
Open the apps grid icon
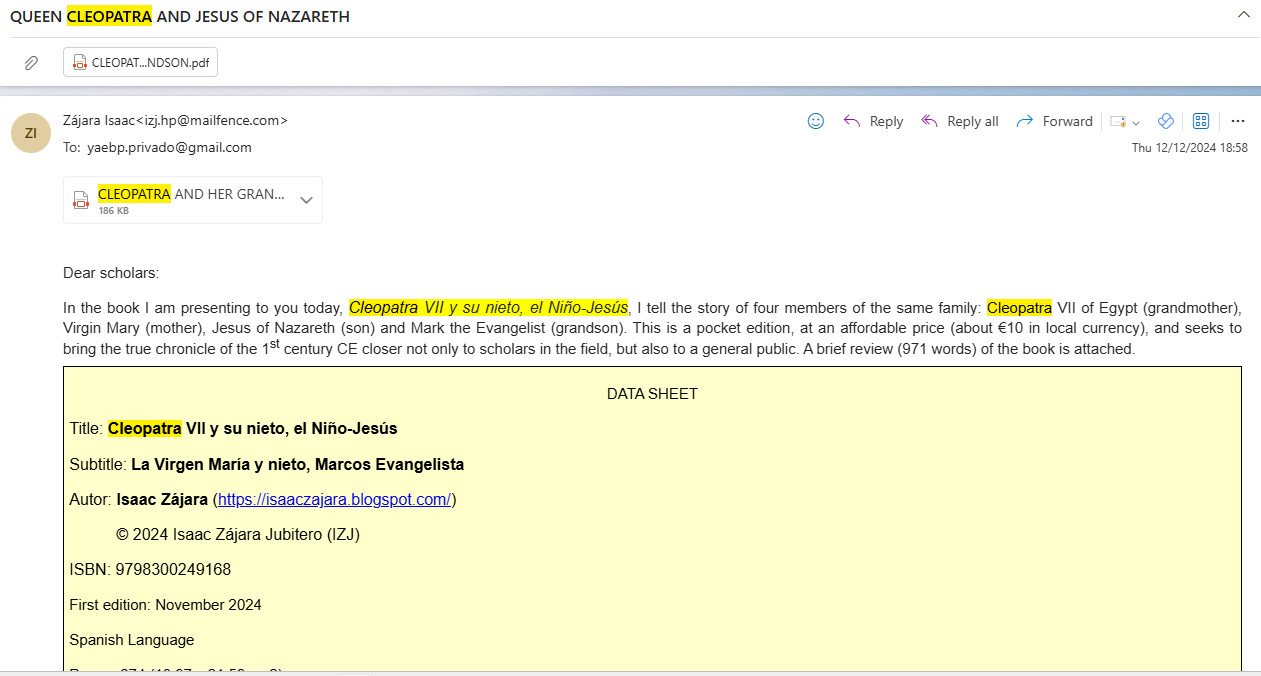coord(1201,121)
